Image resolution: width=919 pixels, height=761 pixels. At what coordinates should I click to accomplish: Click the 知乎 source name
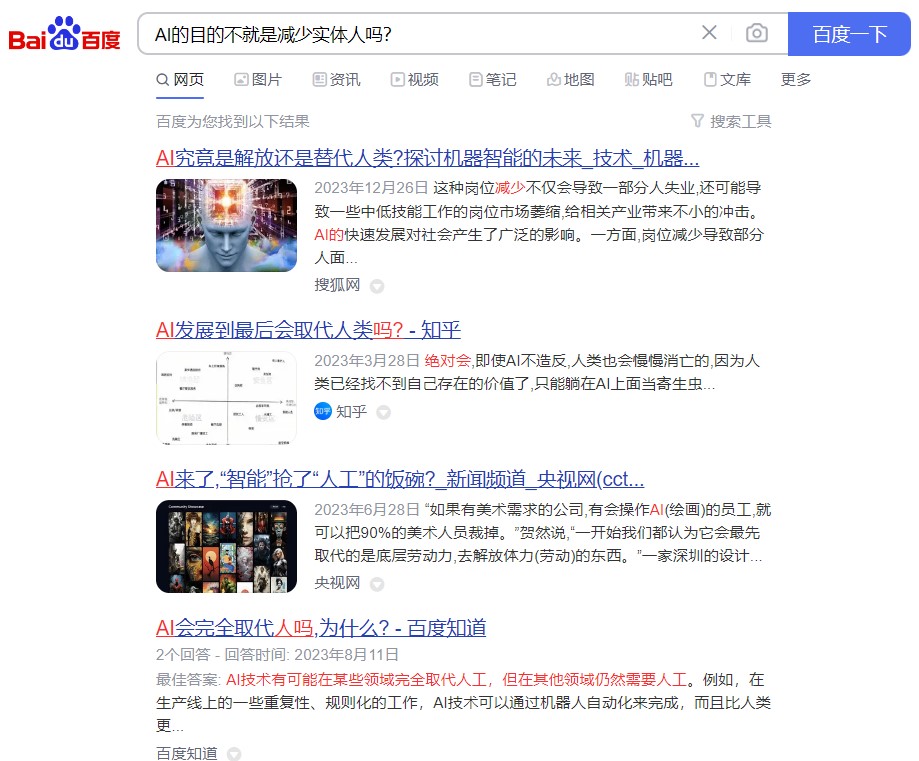[352, 412]
